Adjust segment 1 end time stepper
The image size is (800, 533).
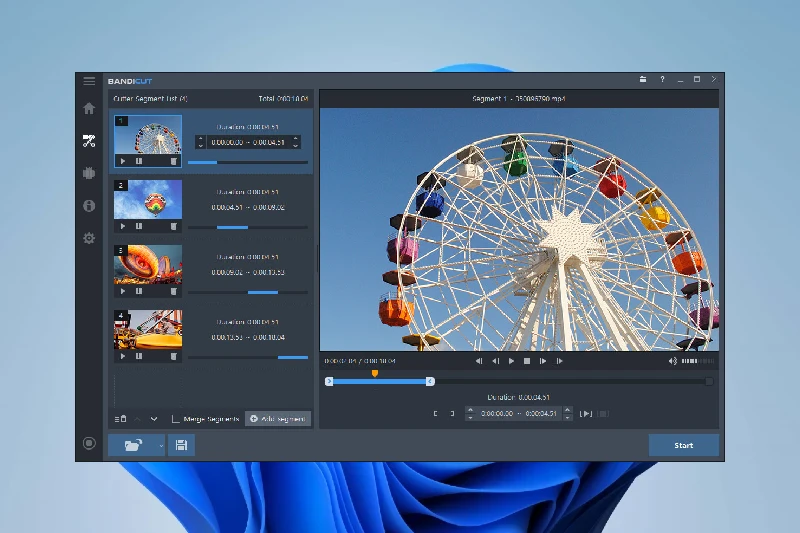point(295,142)
